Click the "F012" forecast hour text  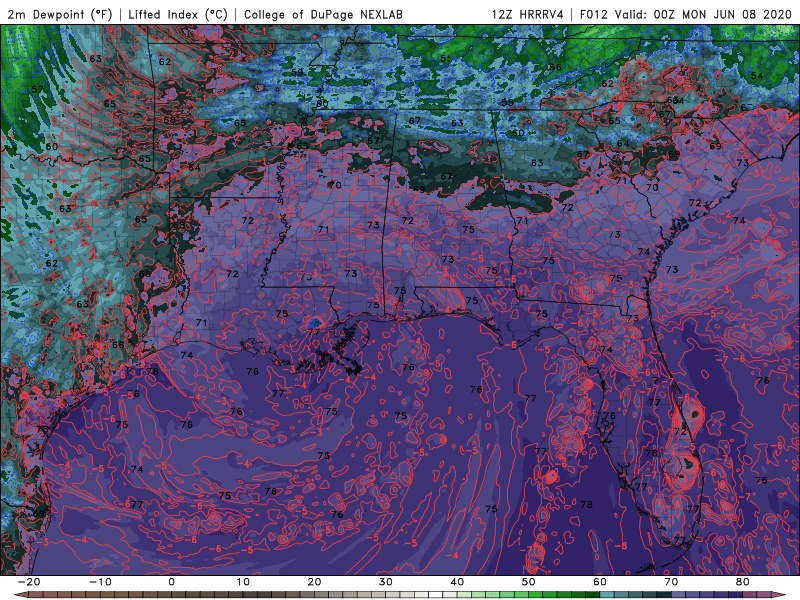click(594, 14)
